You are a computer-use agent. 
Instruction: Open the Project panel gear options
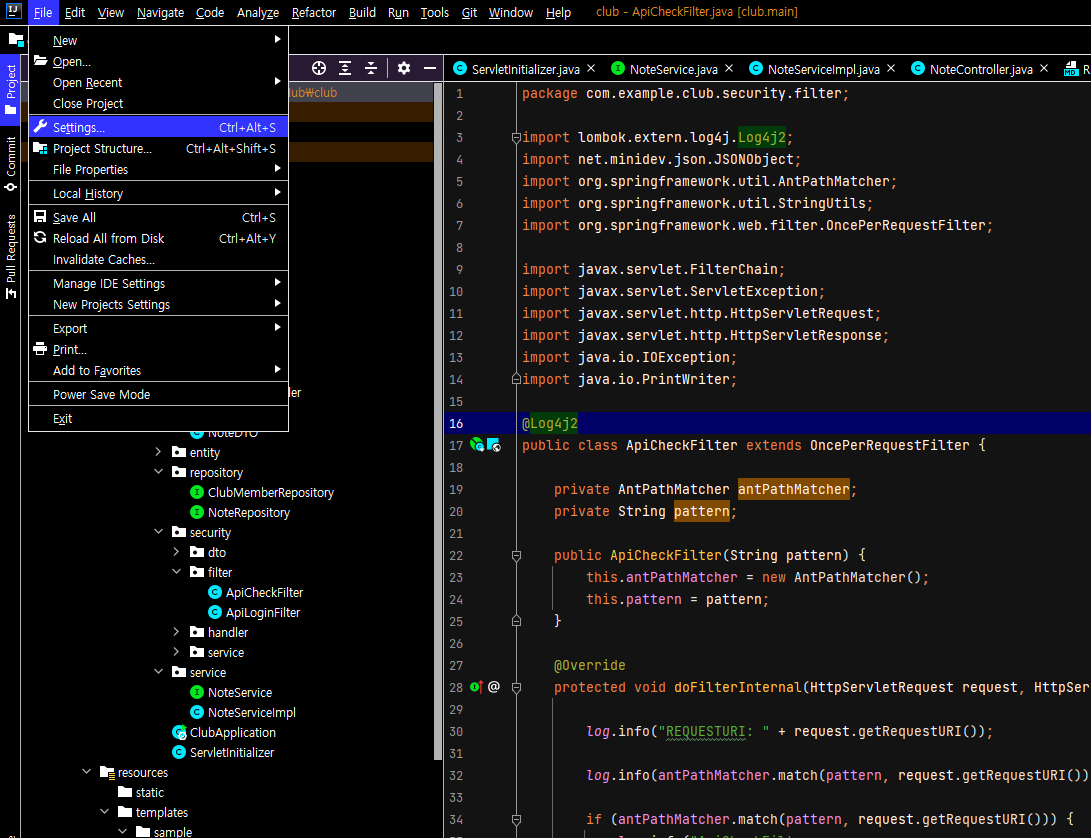tap(404, 68)
